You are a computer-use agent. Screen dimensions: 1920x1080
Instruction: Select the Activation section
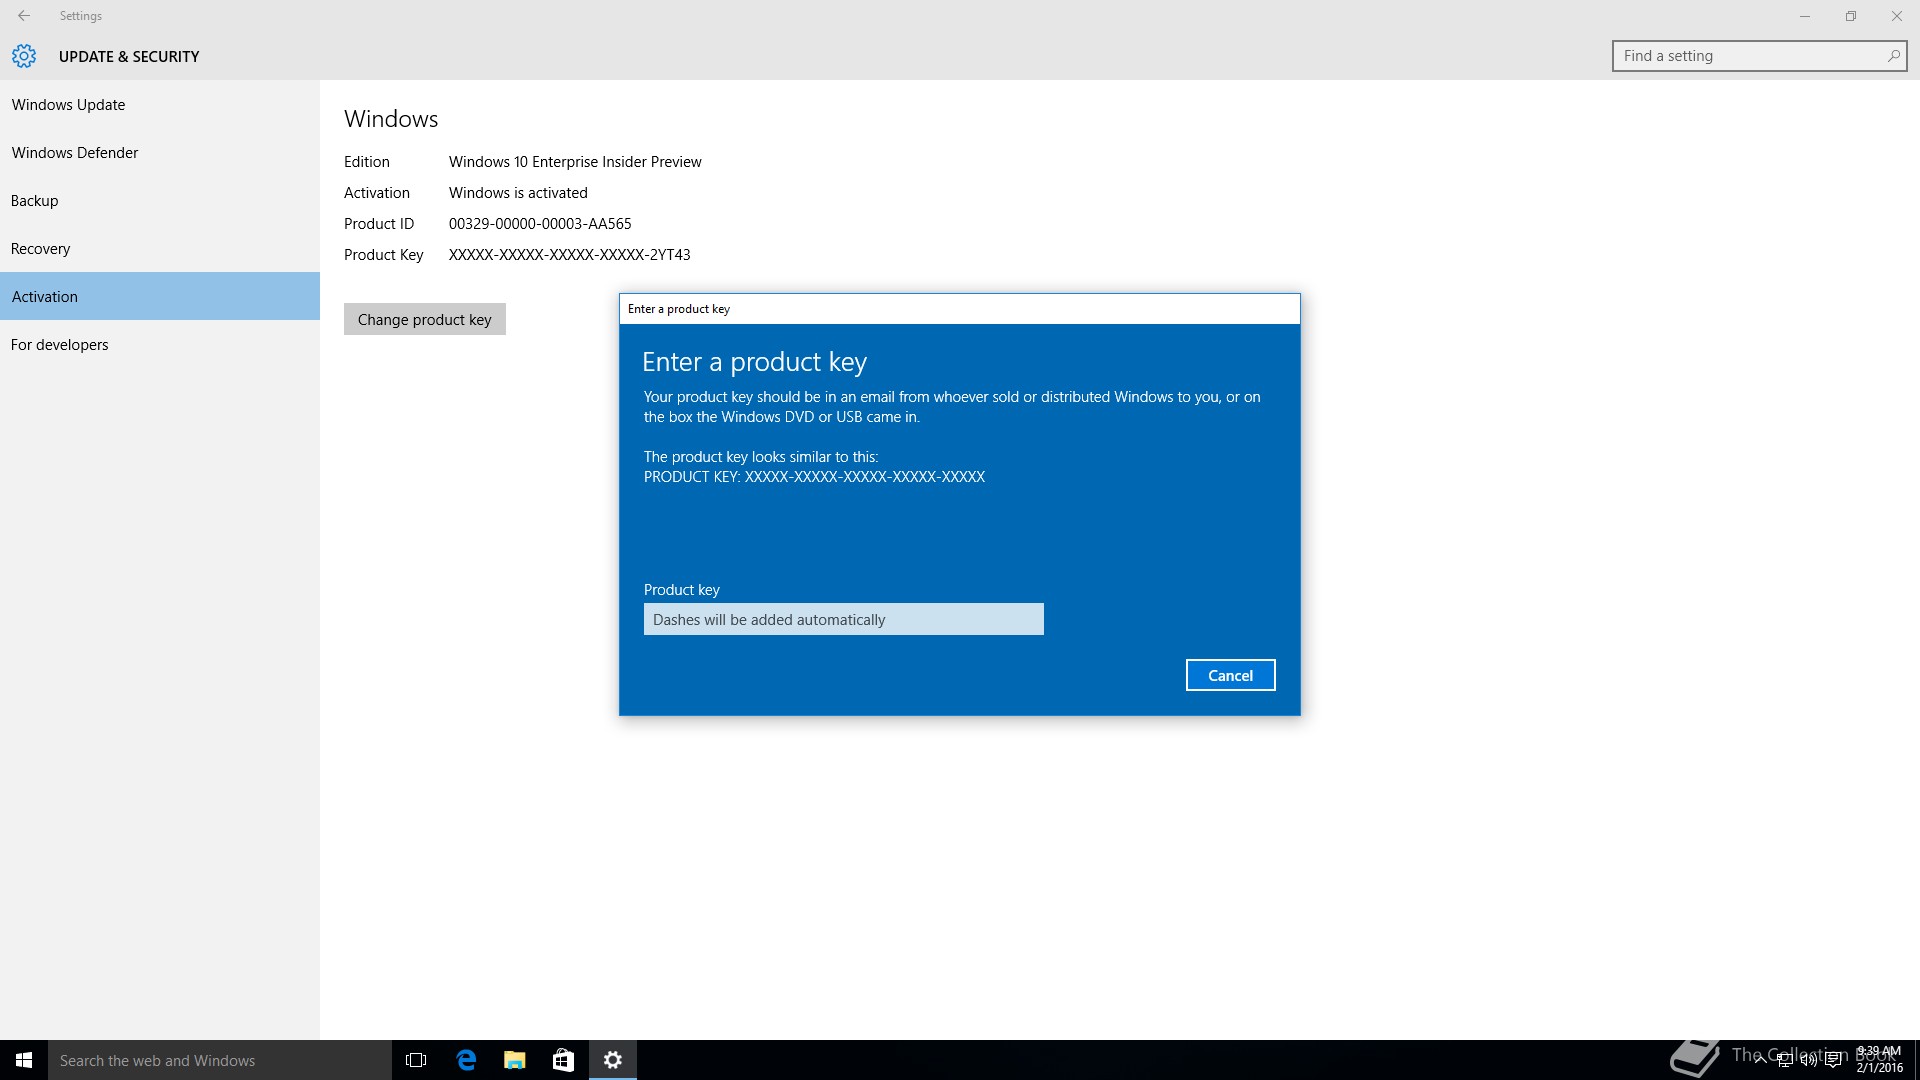click(160, 296)
